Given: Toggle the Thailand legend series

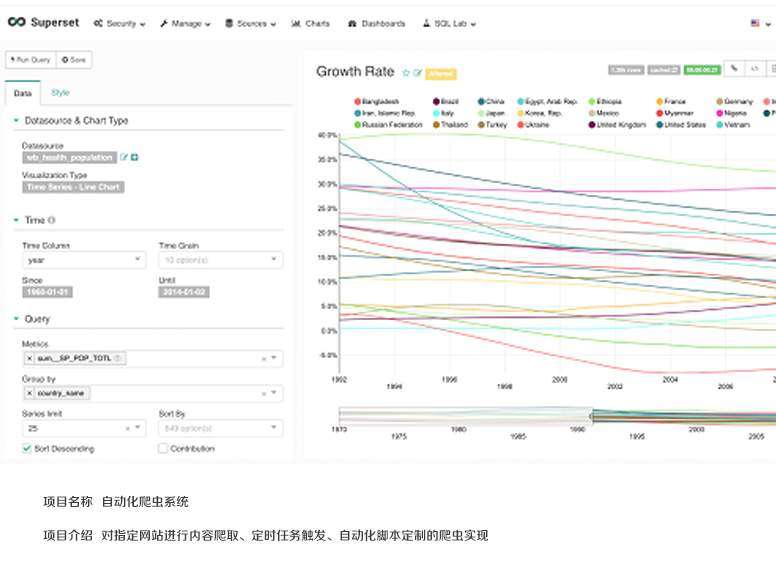Looking at the screenshot, I should click(x=450, y=125).
